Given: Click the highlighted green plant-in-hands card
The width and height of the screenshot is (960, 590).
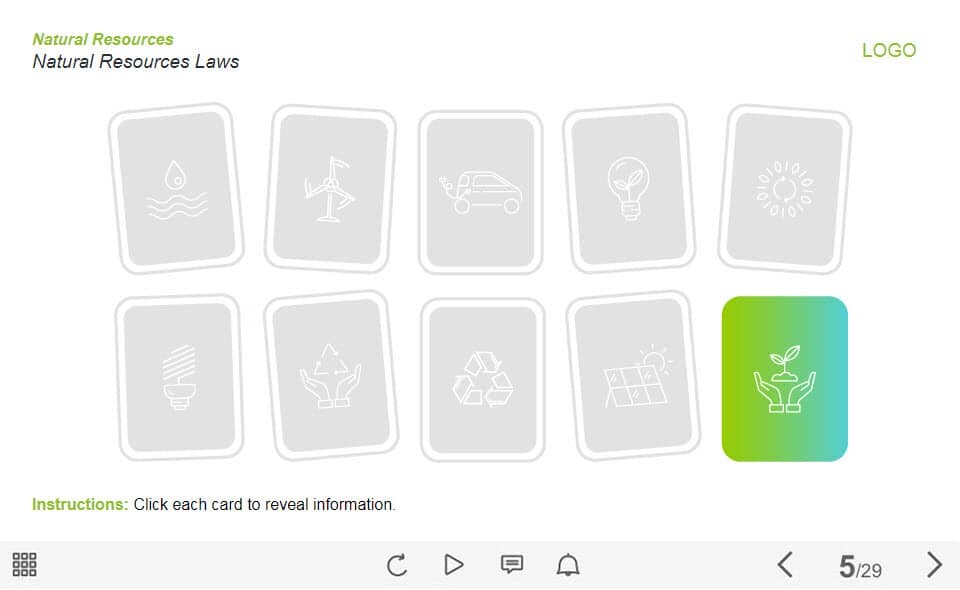Looking at the screenshot, I should (784, 379).
